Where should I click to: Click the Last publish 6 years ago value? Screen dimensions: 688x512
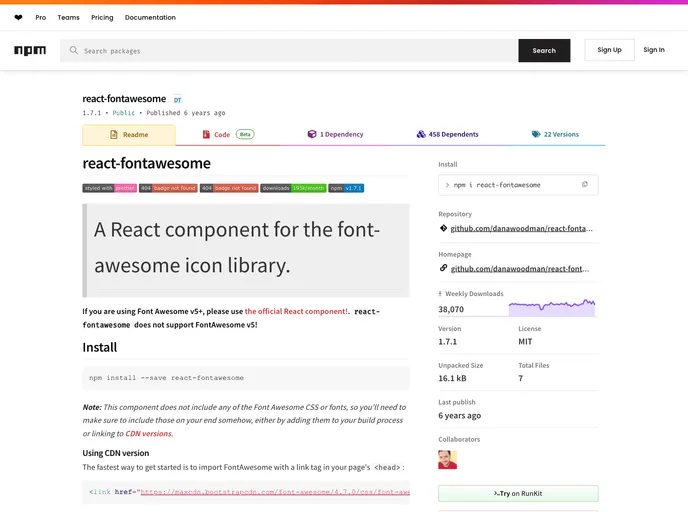point(459,415)
